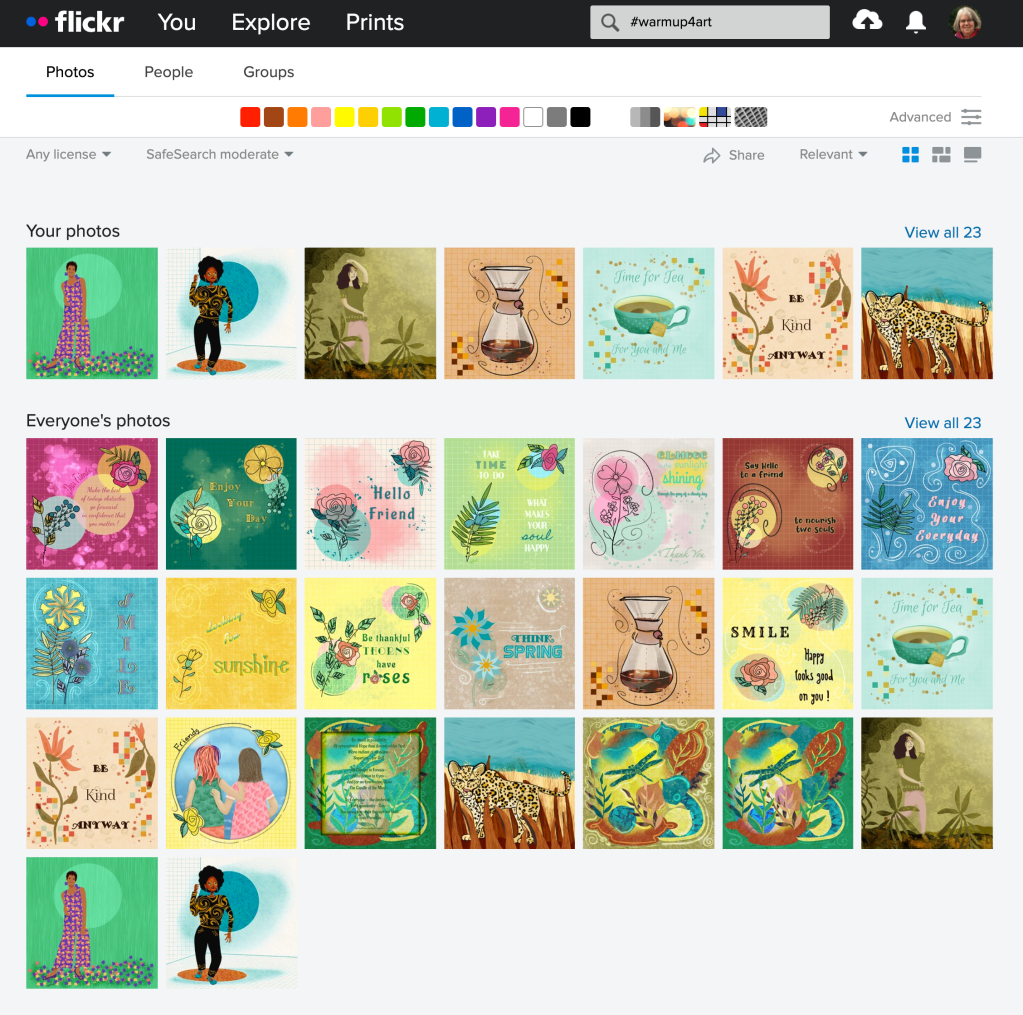The height and width of the screenshot is (1015, 1023).
Task: Click the search magnifier icon
Action: 609,22
